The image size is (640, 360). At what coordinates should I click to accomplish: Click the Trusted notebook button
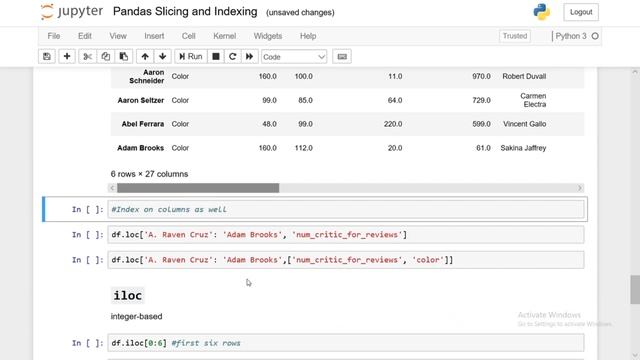515,36
